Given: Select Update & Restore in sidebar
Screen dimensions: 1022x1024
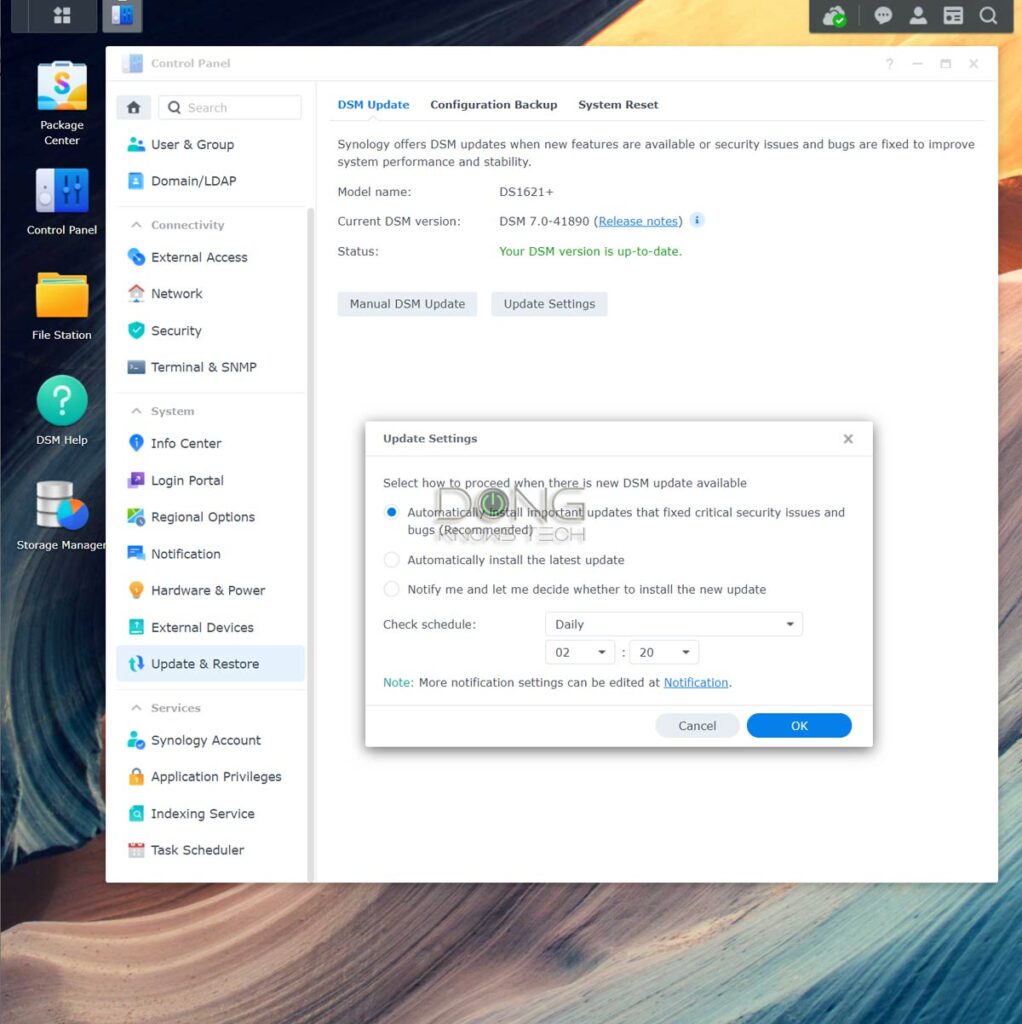Looking at the screenshot, I should (x=210, y=664).
